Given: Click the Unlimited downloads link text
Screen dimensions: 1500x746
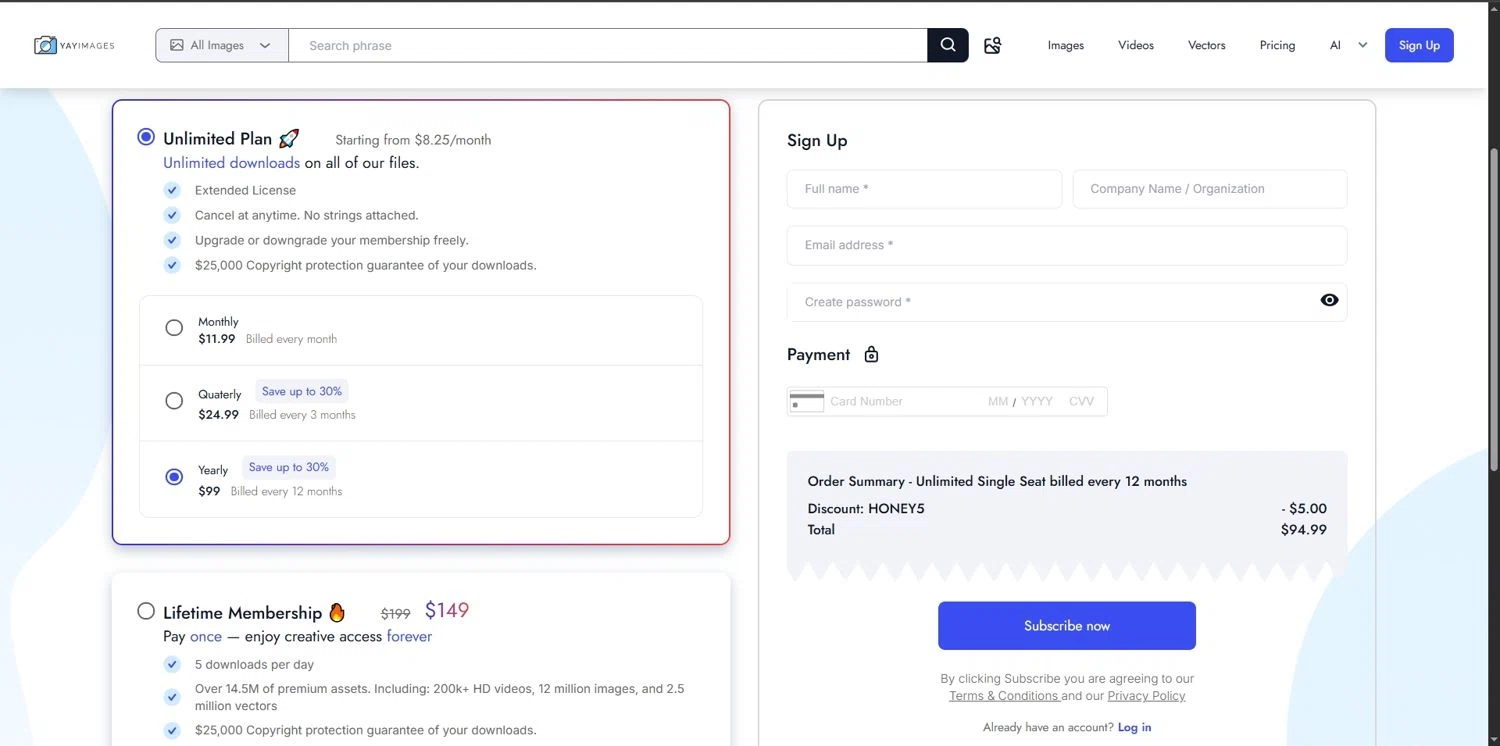Looking at the screenshot, I should click(x=231, y=163).
